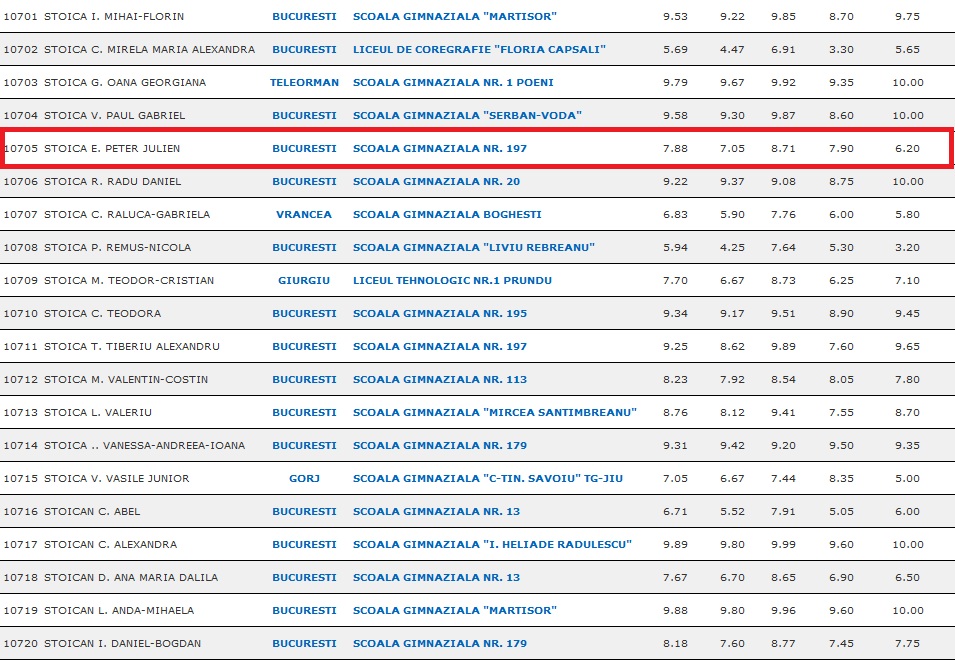Open the SCOALA GIMNAZIALA NR. 20 link
955x660 pixels.
coord(436,182)
